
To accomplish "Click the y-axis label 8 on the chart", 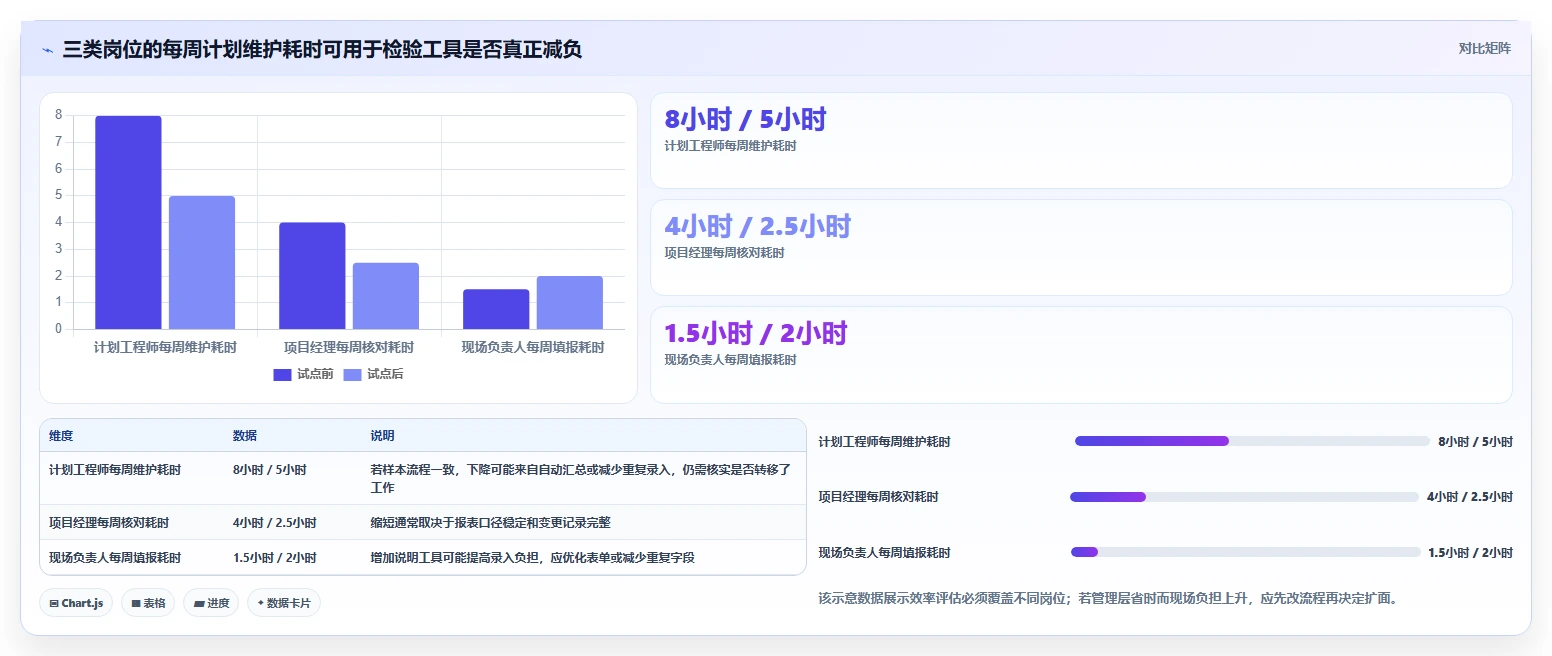I will click(59, 115).
